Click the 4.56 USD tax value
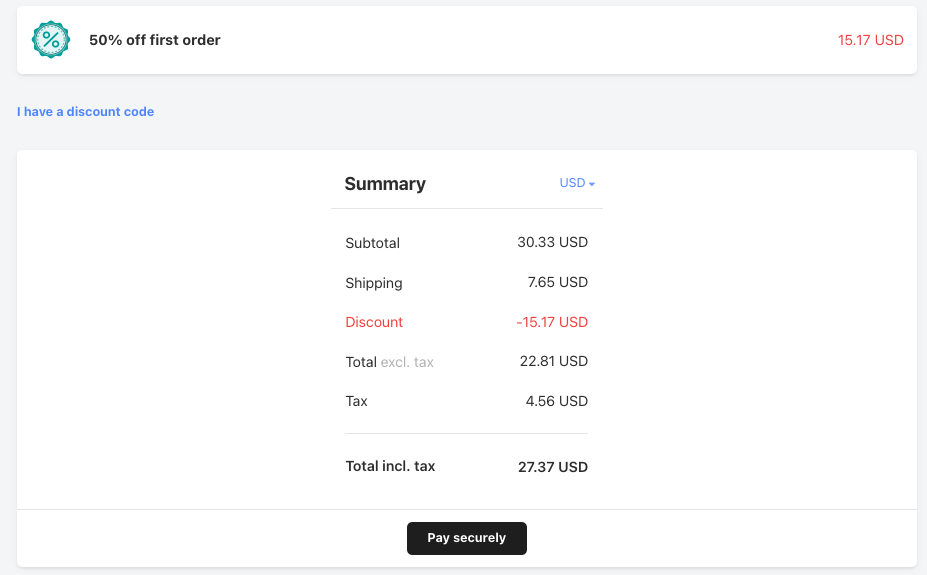This screenshot has height=575, width=927. pos(556,401)
